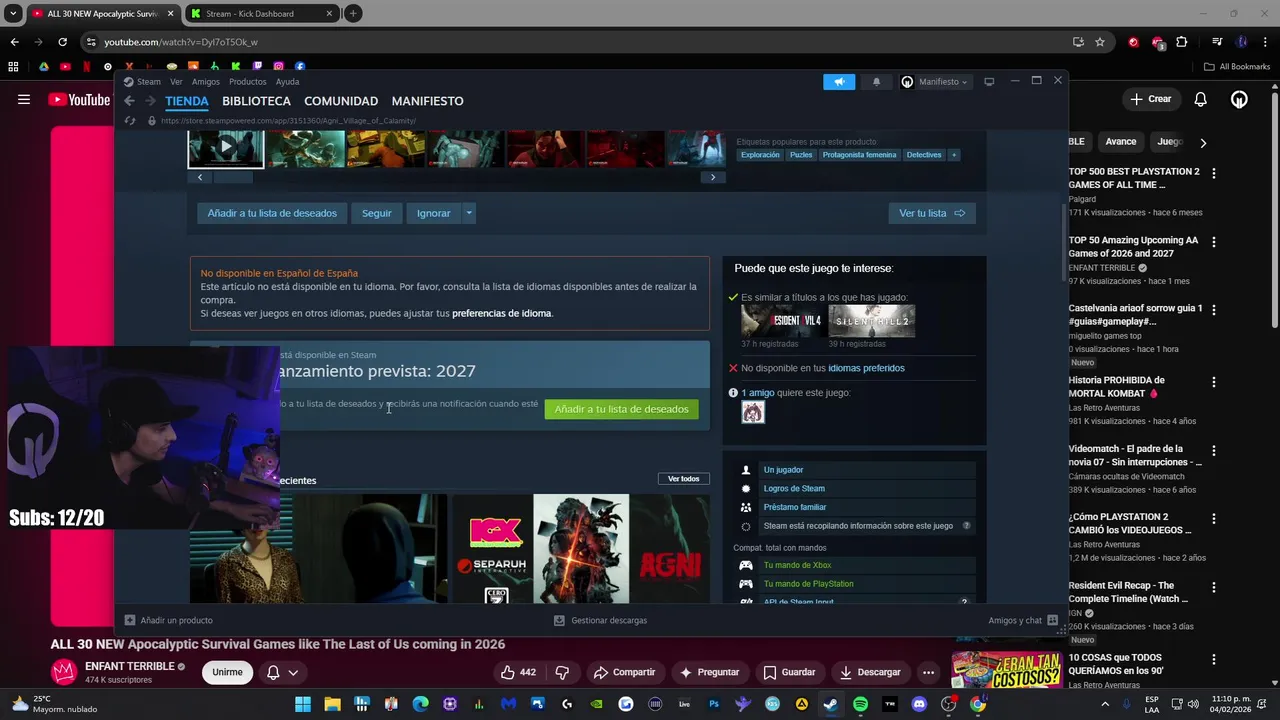Like the YouTube video with 442 likes
1280x720 pixels.
coord(519,672)
